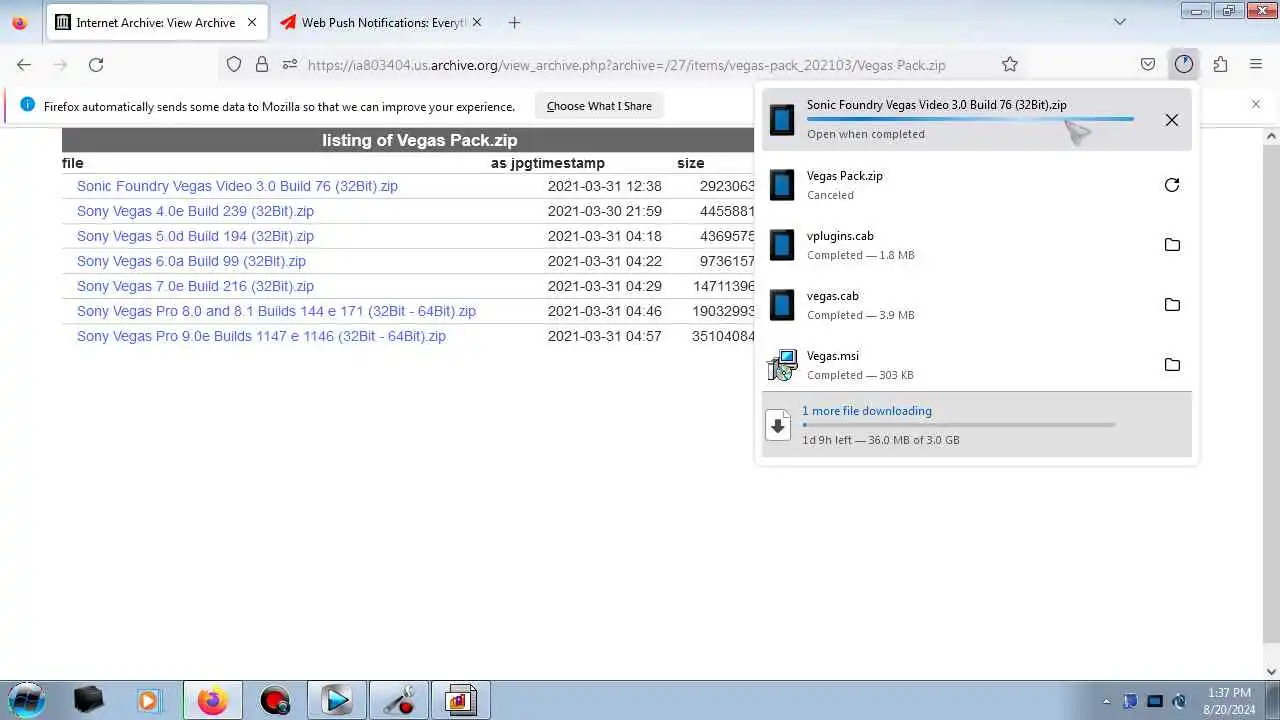Click the address bar URL field
The width and height of the screenshot is (1280, 720).
pos(626,65)
